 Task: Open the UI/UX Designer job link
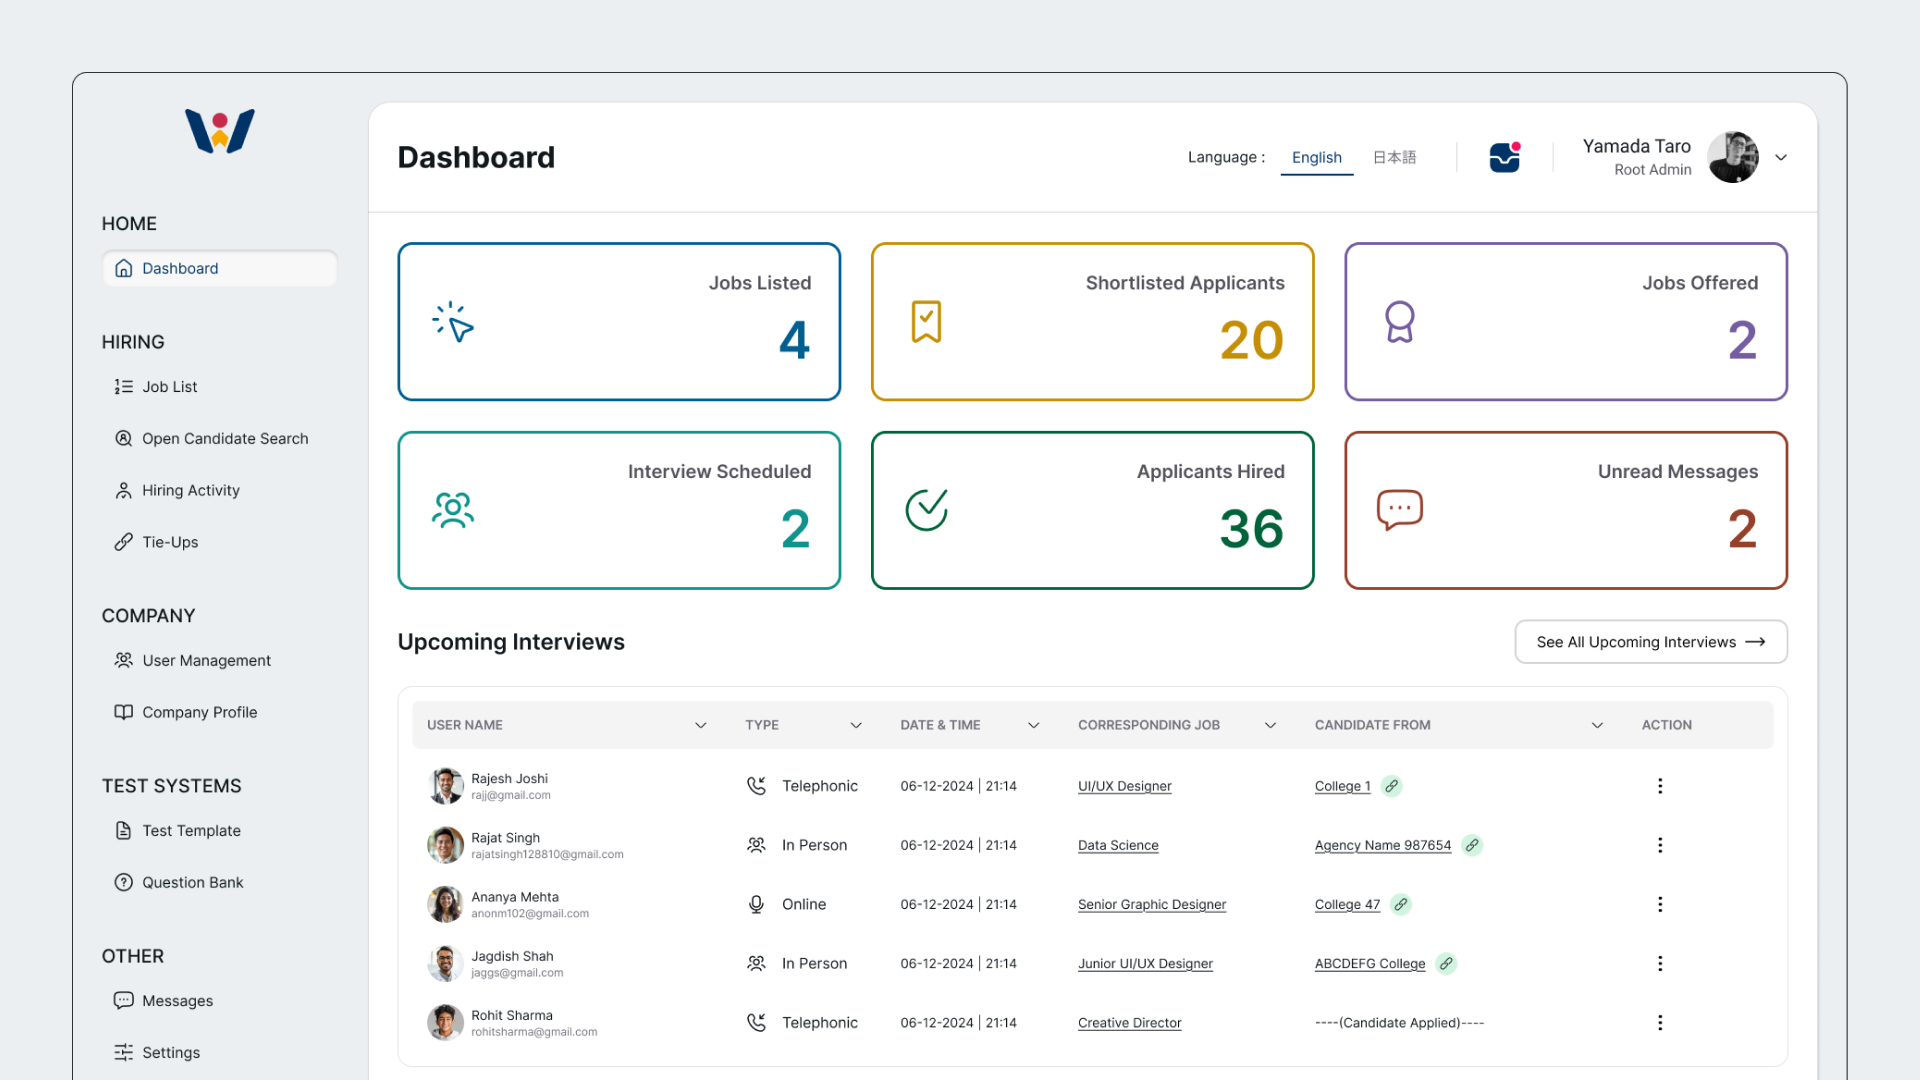tap(1124, 786)
